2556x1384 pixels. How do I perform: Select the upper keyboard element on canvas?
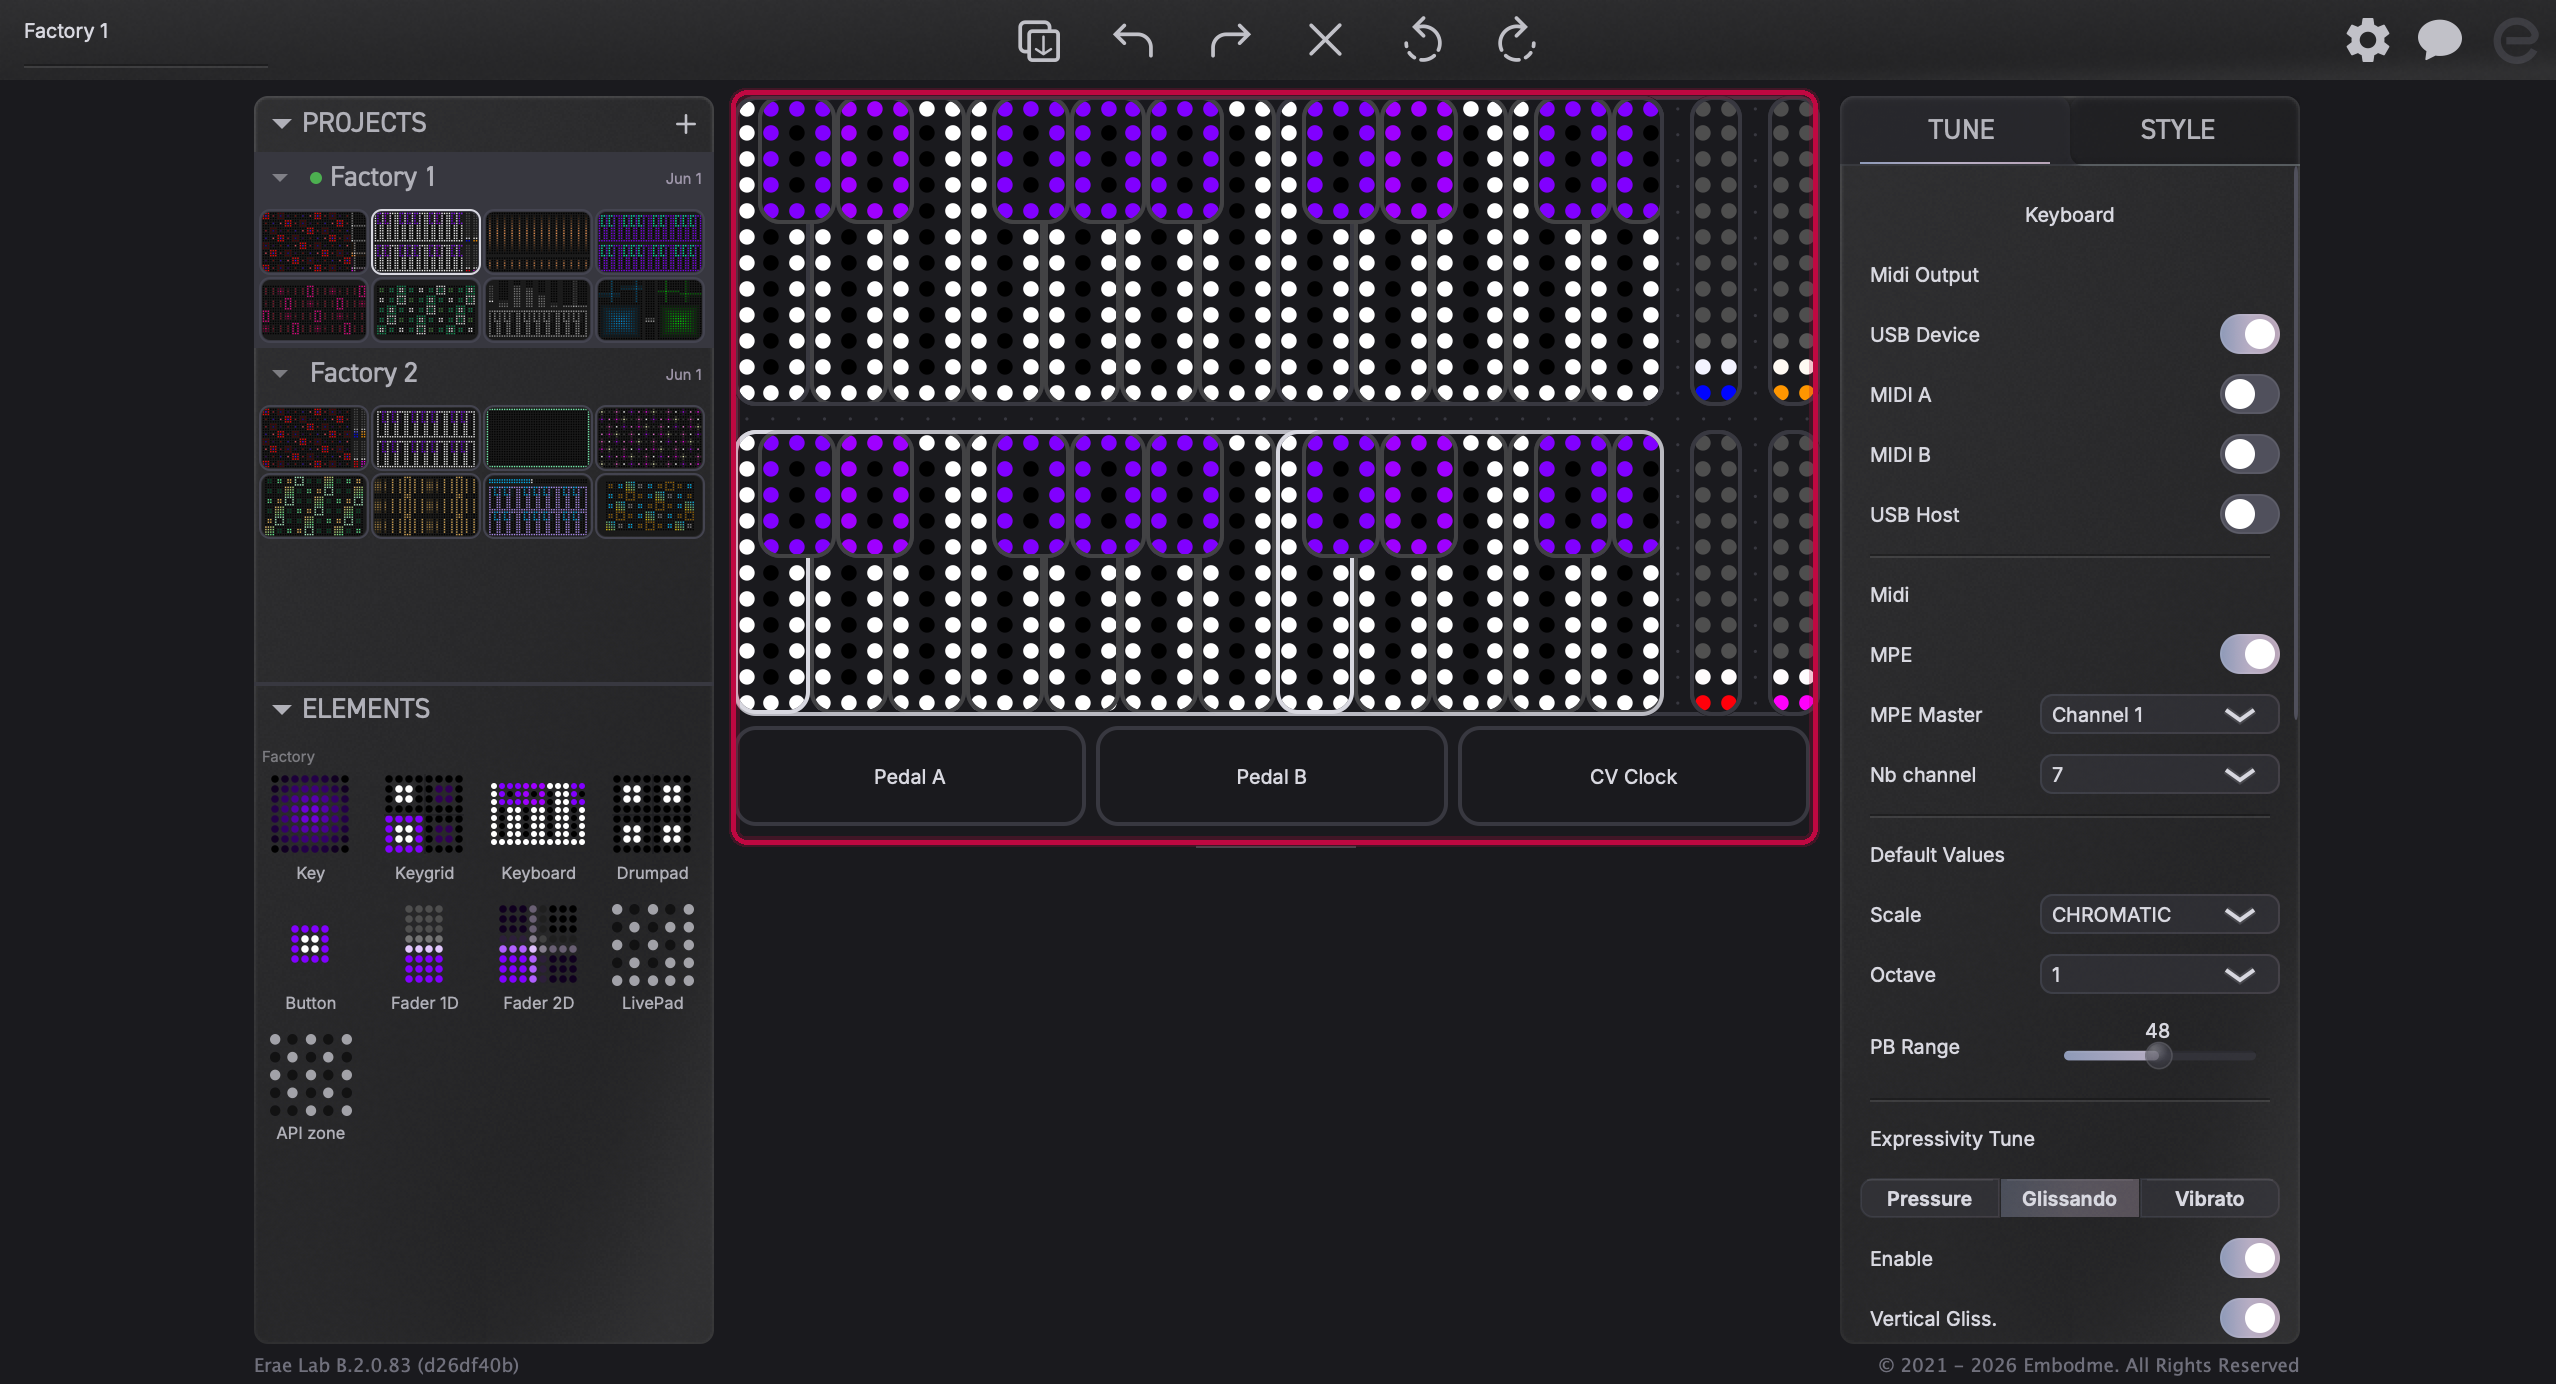click(x=1199, y=251)
